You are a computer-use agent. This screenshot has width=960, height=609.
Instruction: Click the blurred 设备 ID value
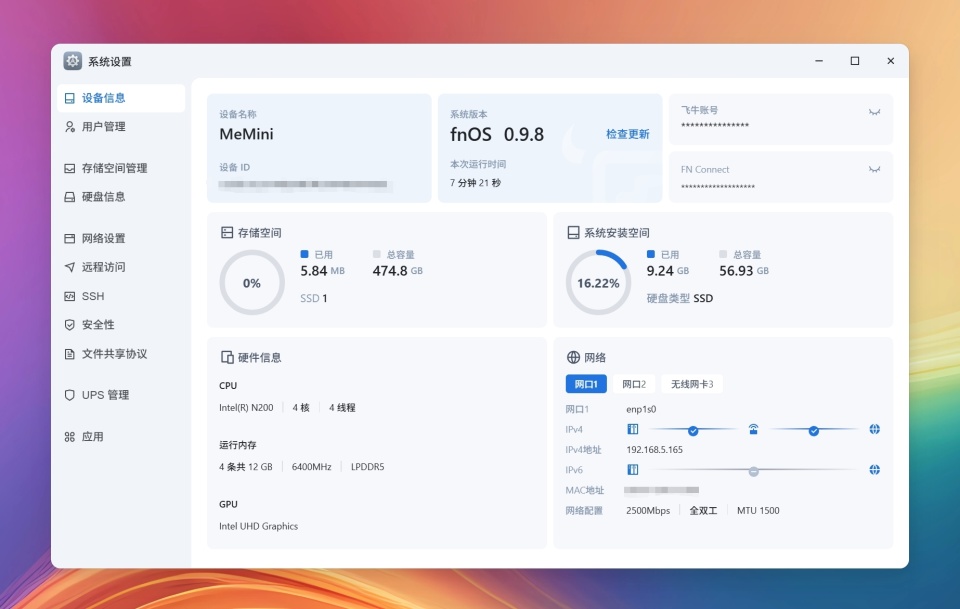304,184
